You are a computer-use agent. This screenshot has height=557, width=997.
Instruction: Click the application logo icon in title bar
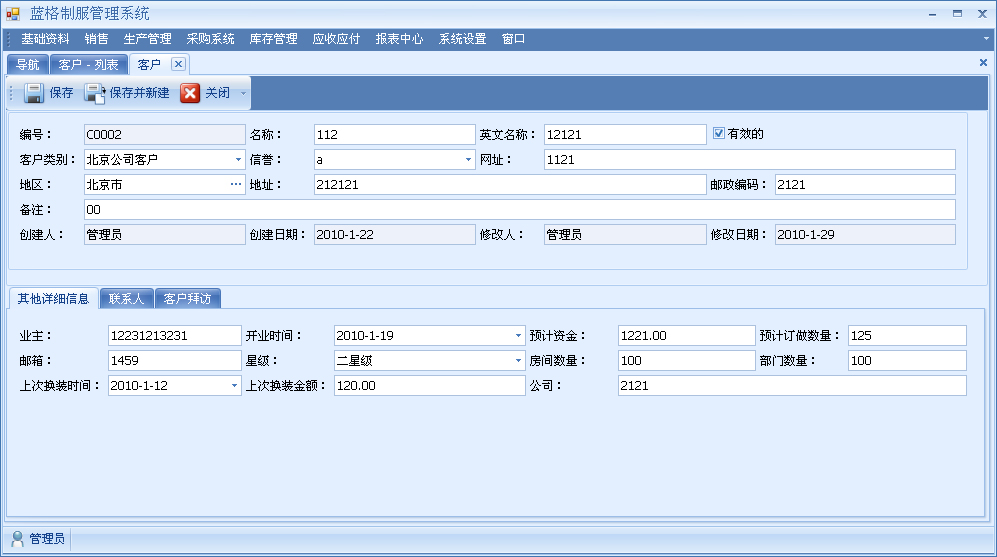pyautogui.click(x=13, y=13)
